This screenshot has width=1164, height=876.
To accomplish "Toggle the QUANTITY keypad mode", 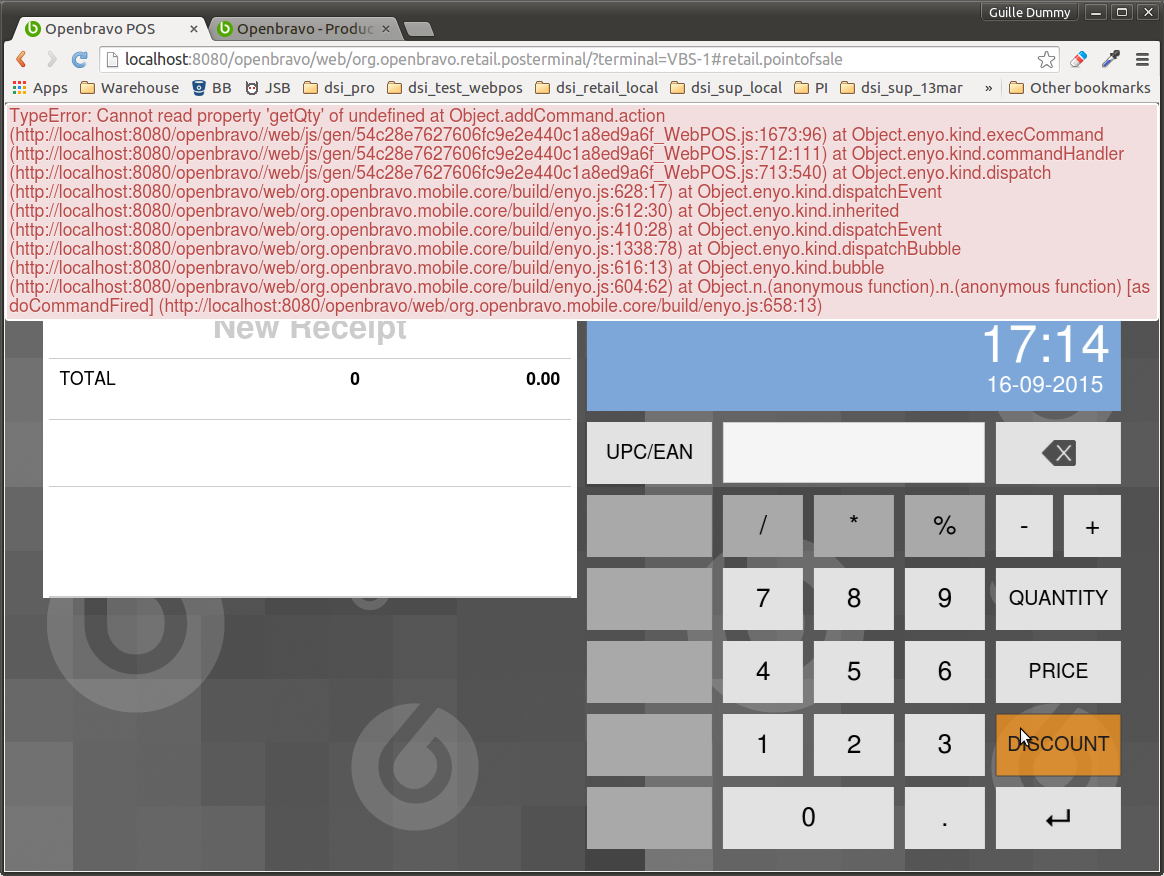I will [1058, 599].
